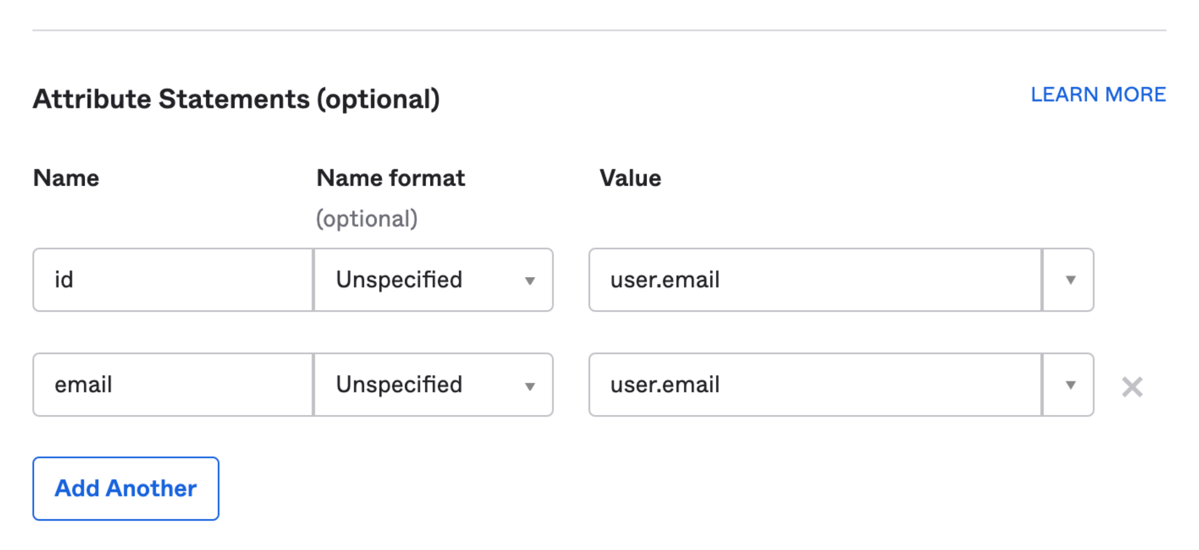Open the Unspecified name format for id row
The height and width of the screenshot is (550, 1199).
(x=420, y=280)
